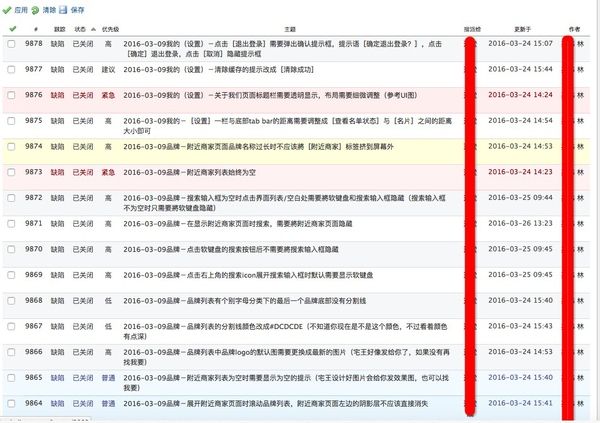Image resolution: width=600 pixels, height=423 pixels.
Task: Click the date 2016-03-24 14:24
Action: coord(520,95)
